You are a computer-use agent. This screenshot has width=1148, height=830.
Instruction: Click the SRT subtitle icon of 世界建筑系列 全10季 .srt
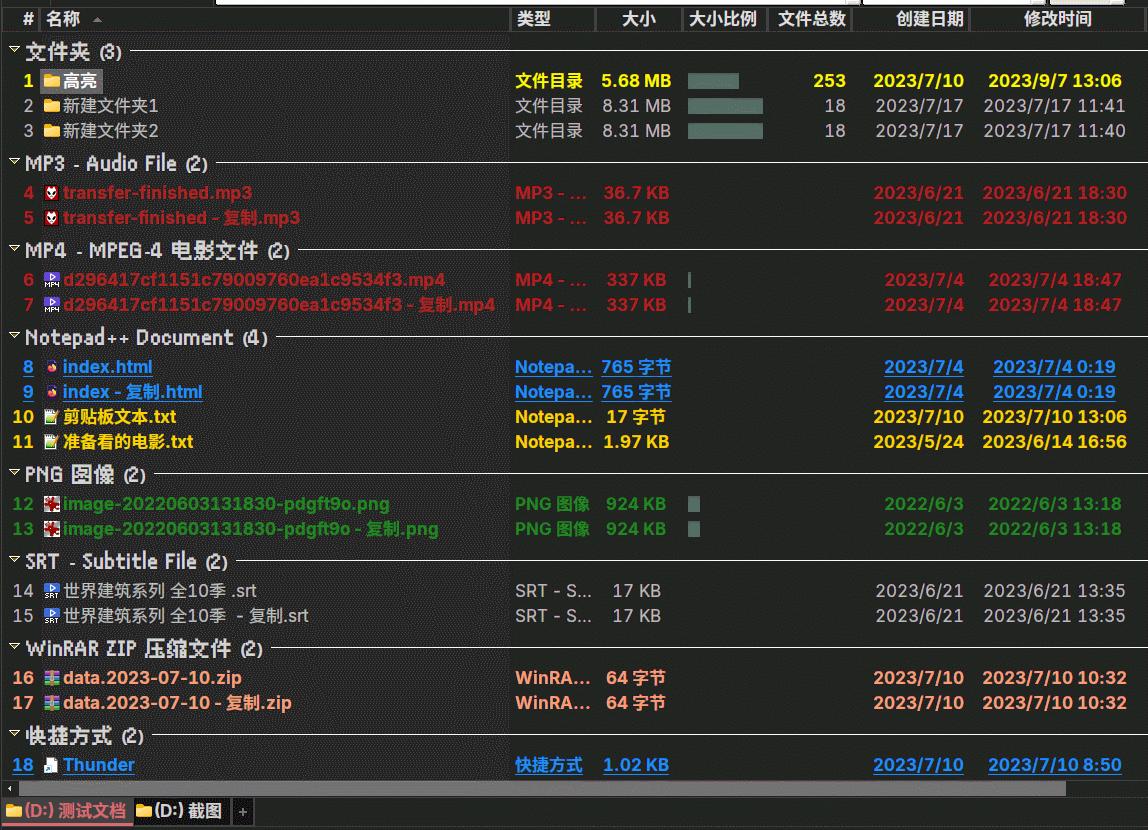[51, 591]
